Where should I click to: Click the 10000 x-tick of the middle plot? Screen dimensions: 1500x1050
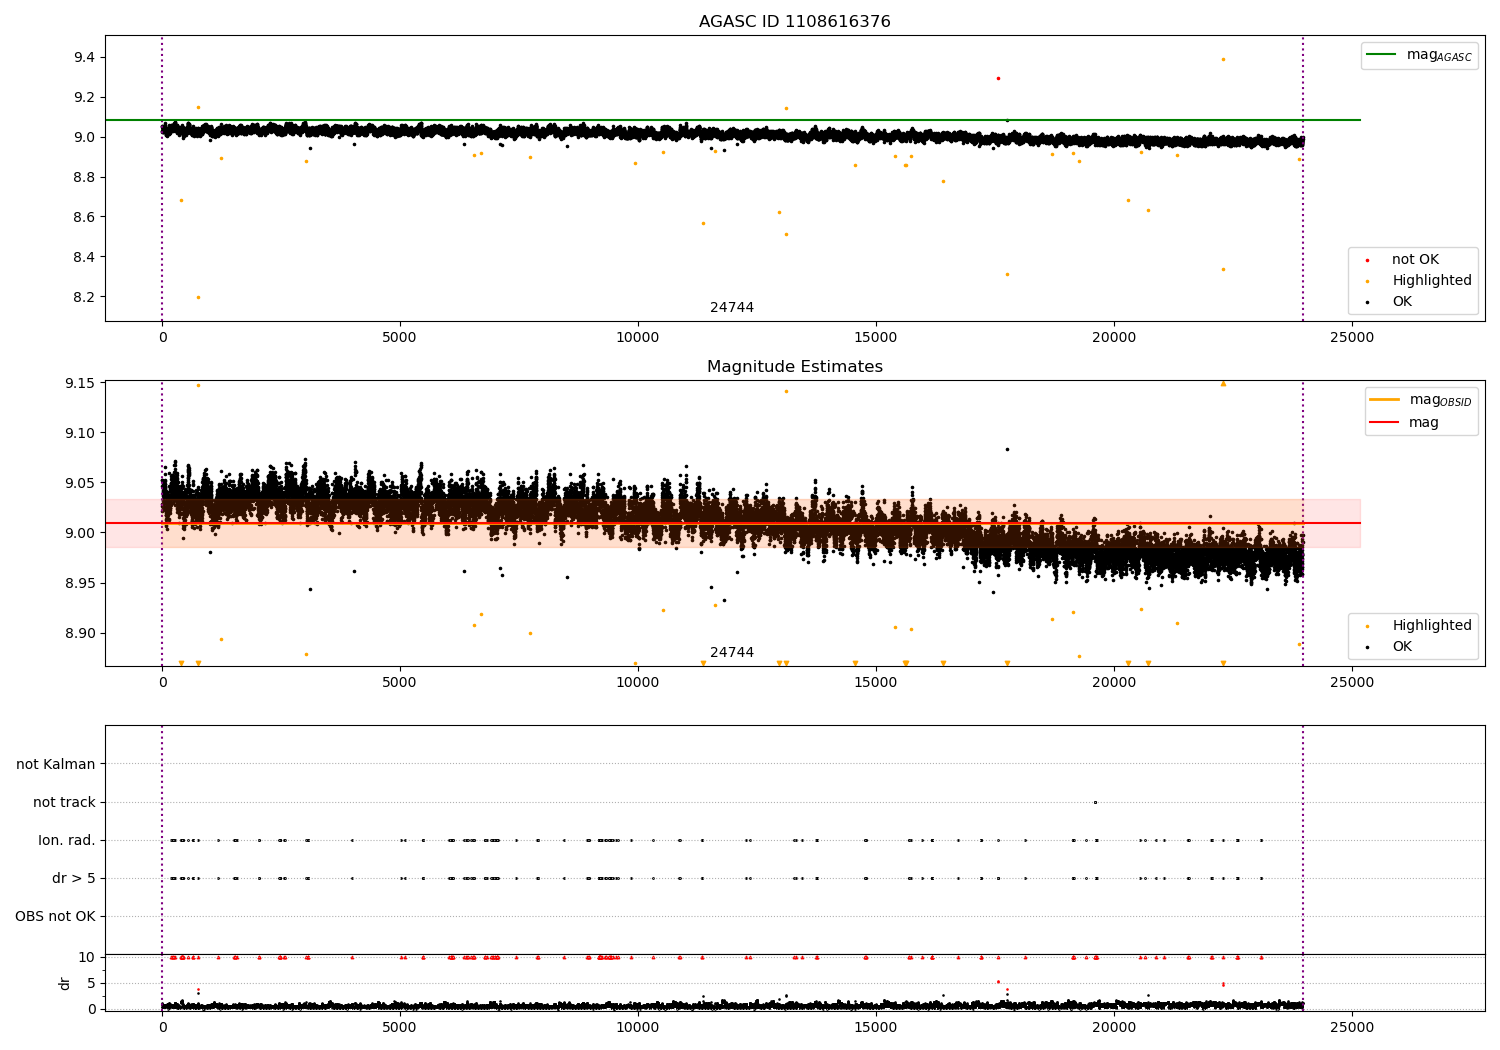(x=638, y=683)
